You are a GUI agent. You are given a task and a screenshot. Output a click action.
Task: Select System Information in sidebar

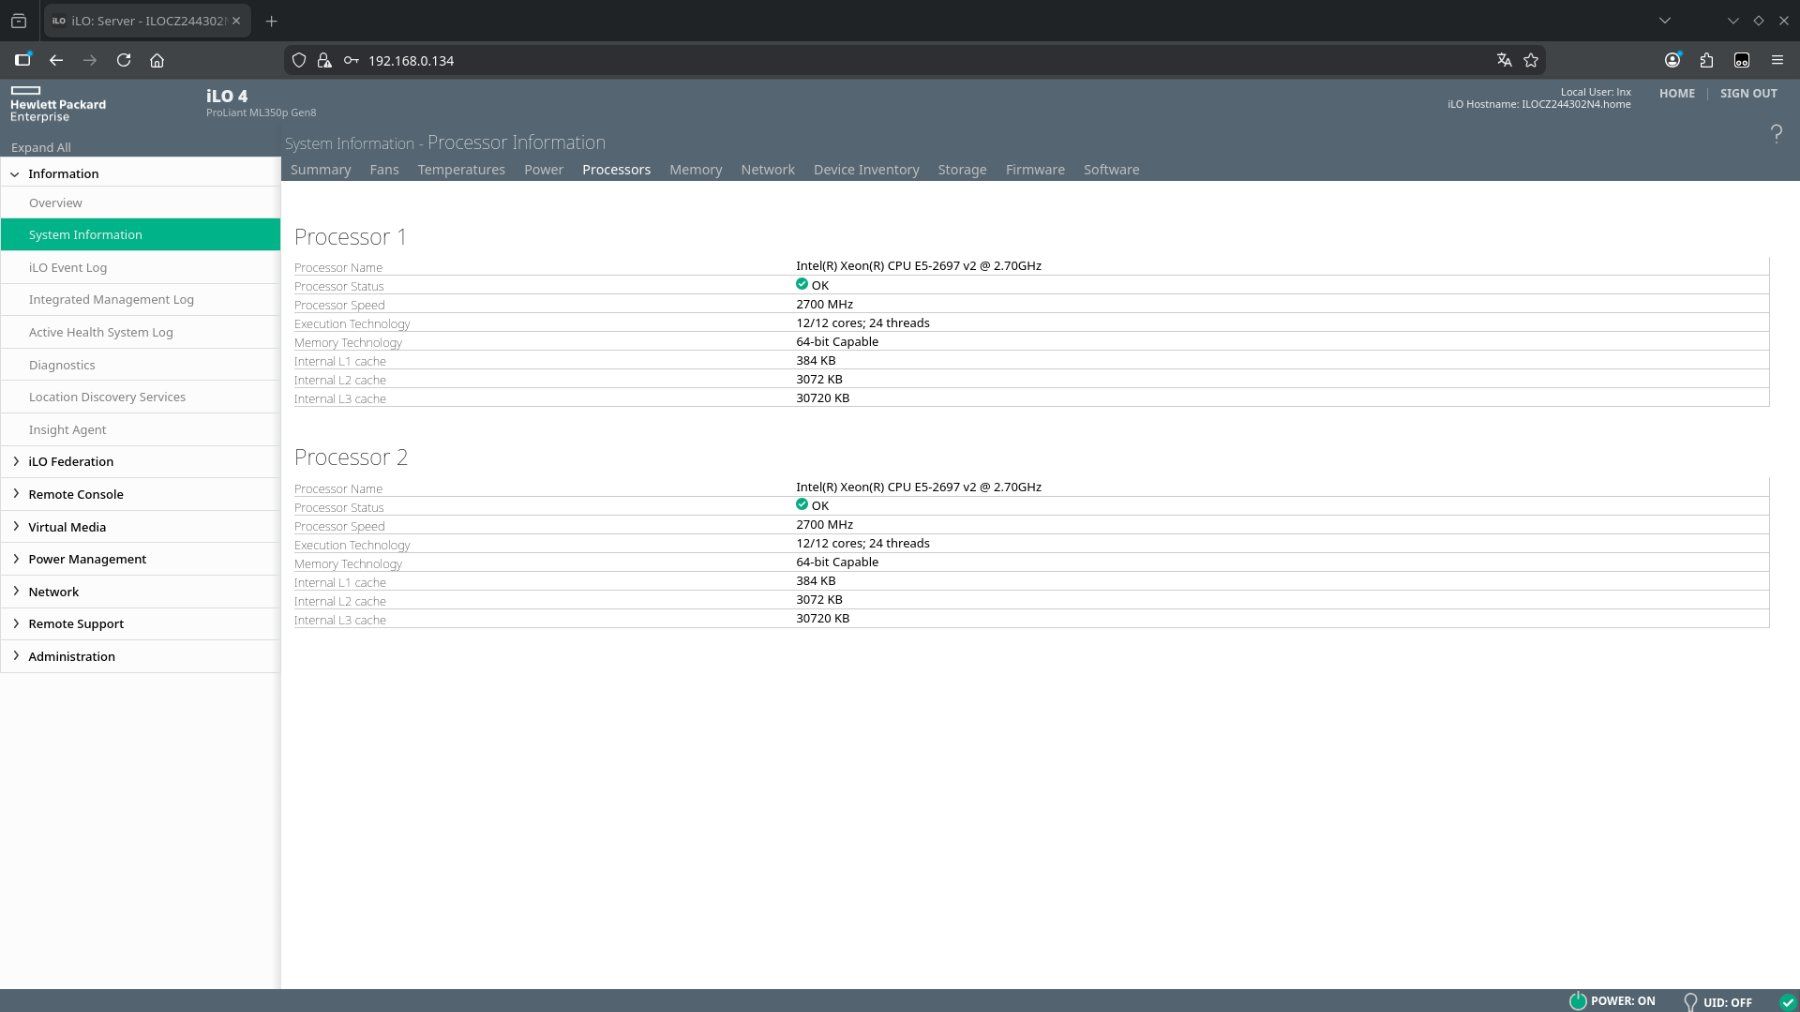click(140, 235)
